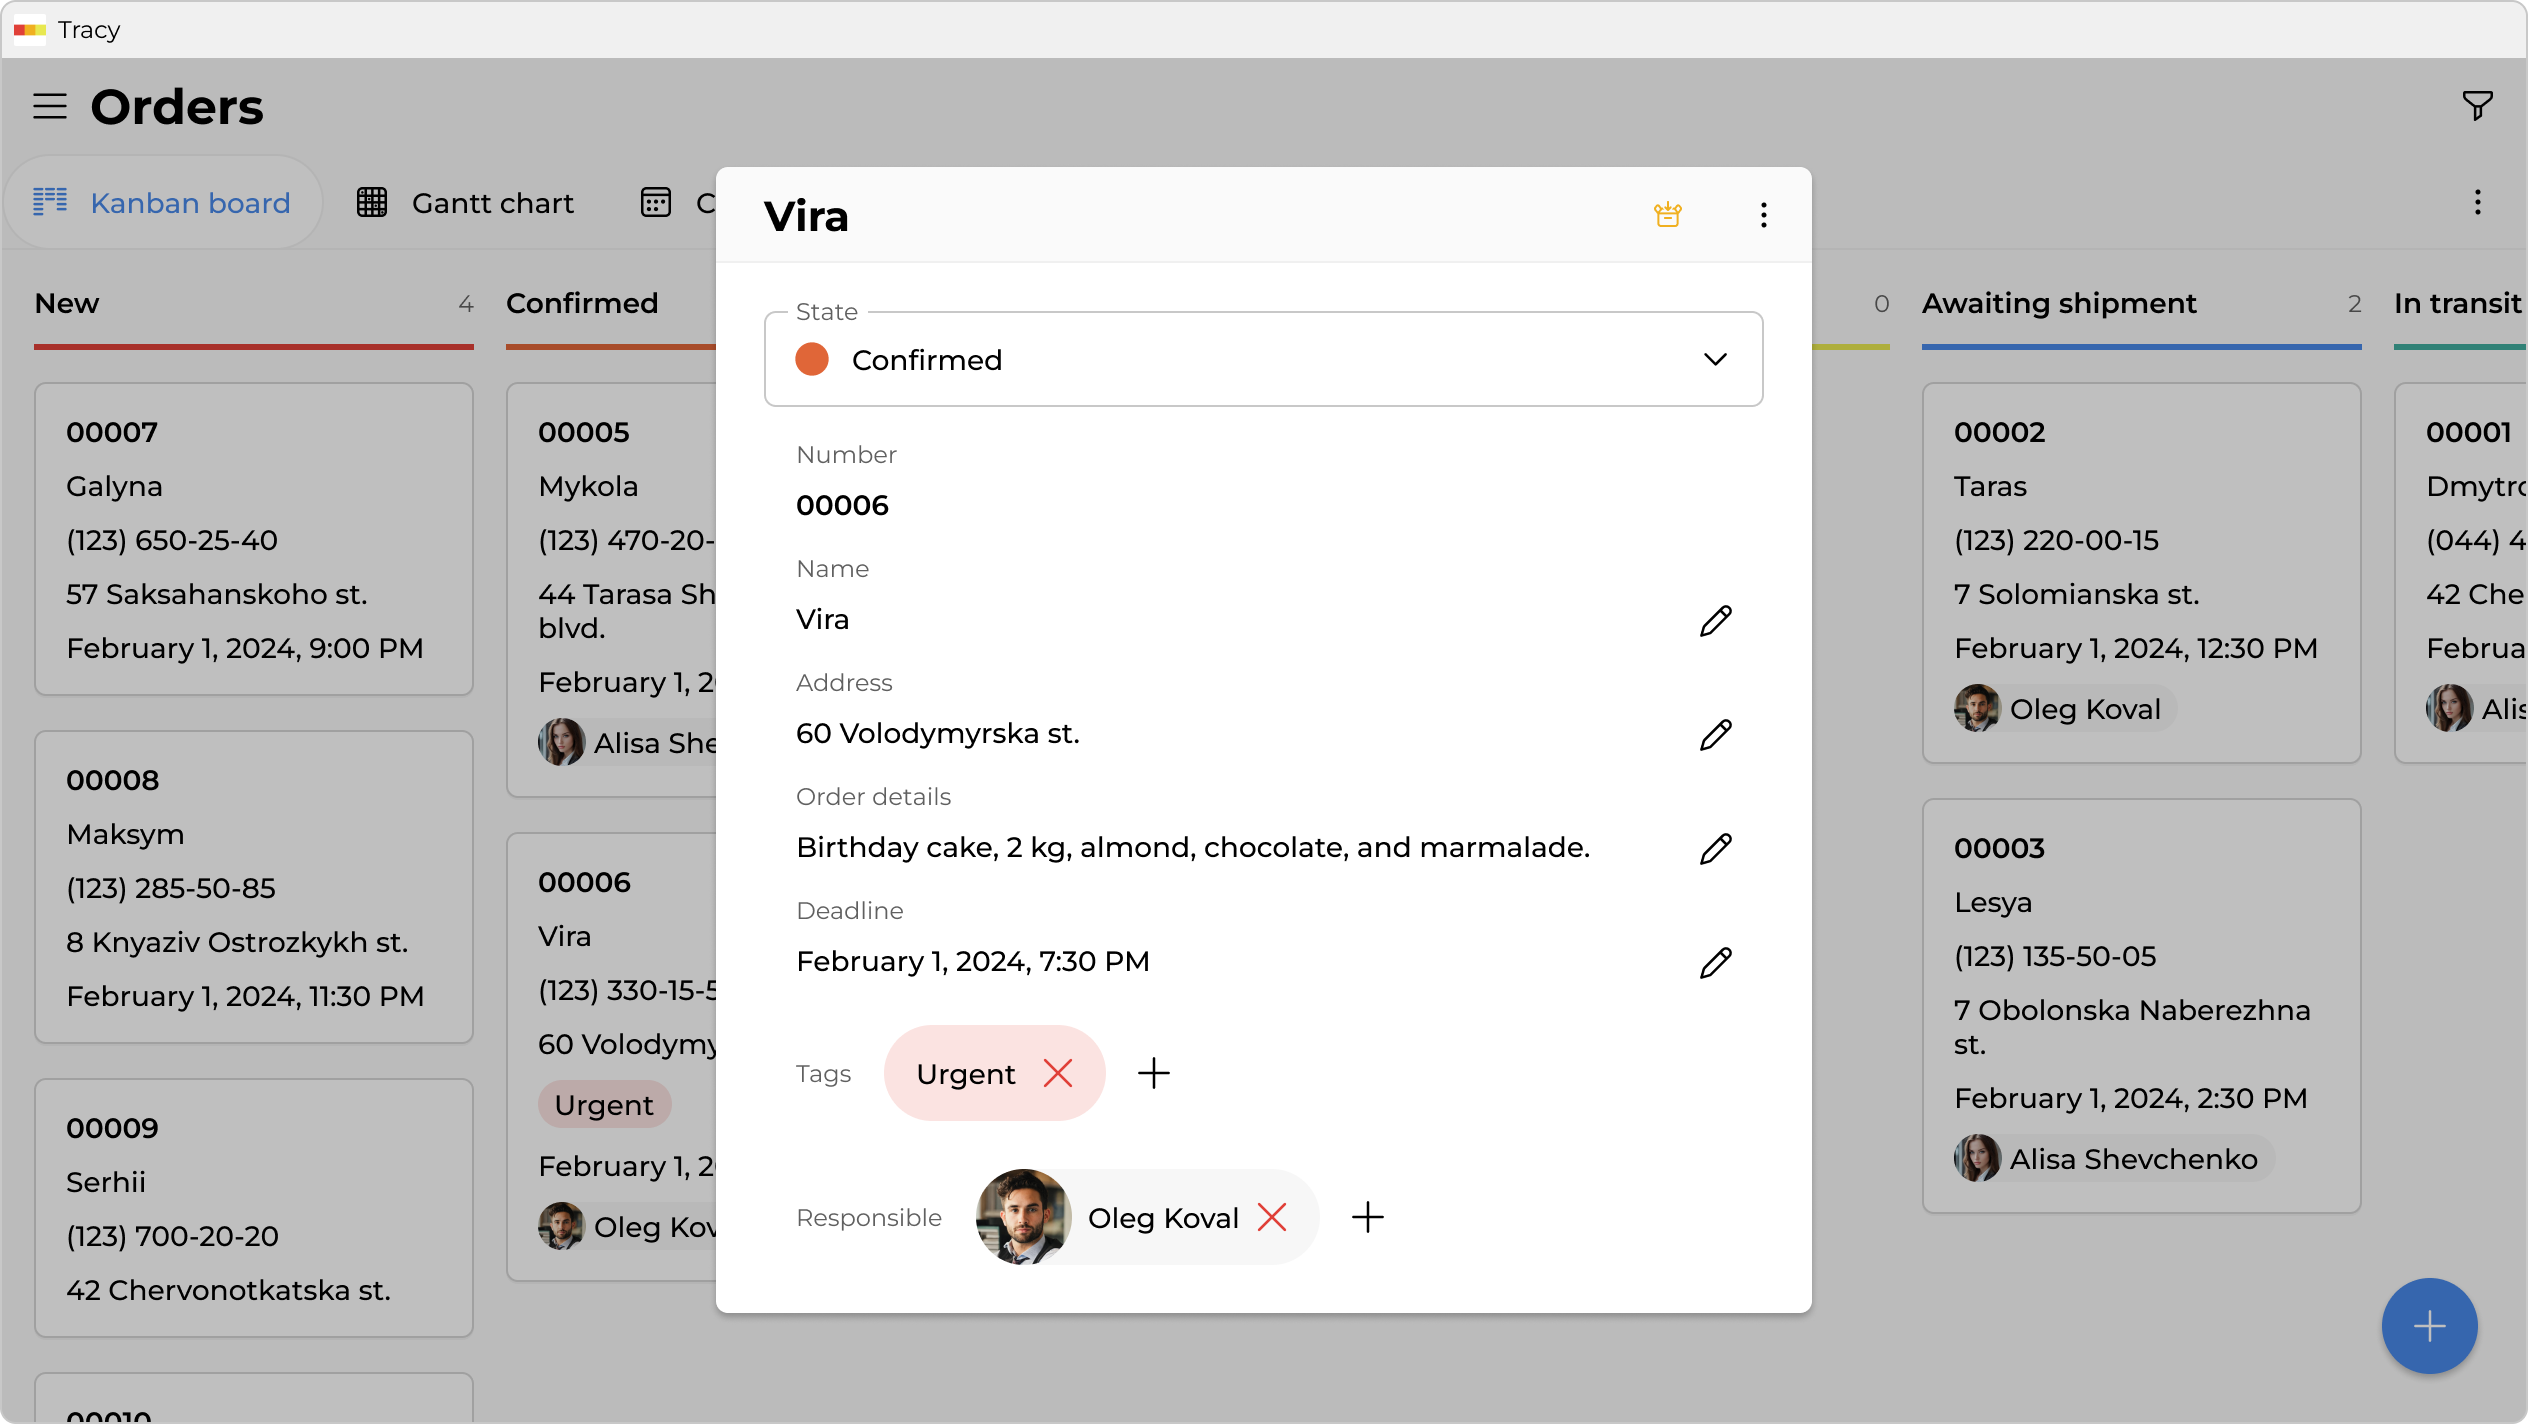Edit the Address with pencil icon
The height and width of the screenshot is (1424, 2528).
pos(1715,734)
